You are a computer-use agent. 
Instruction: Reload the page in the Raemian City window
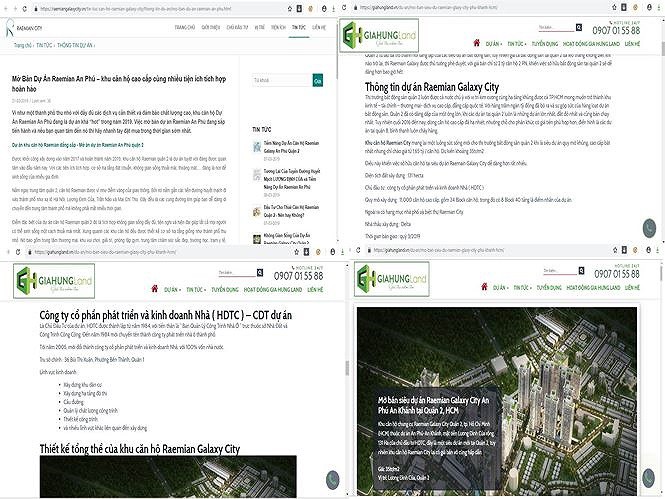(24, 8)
